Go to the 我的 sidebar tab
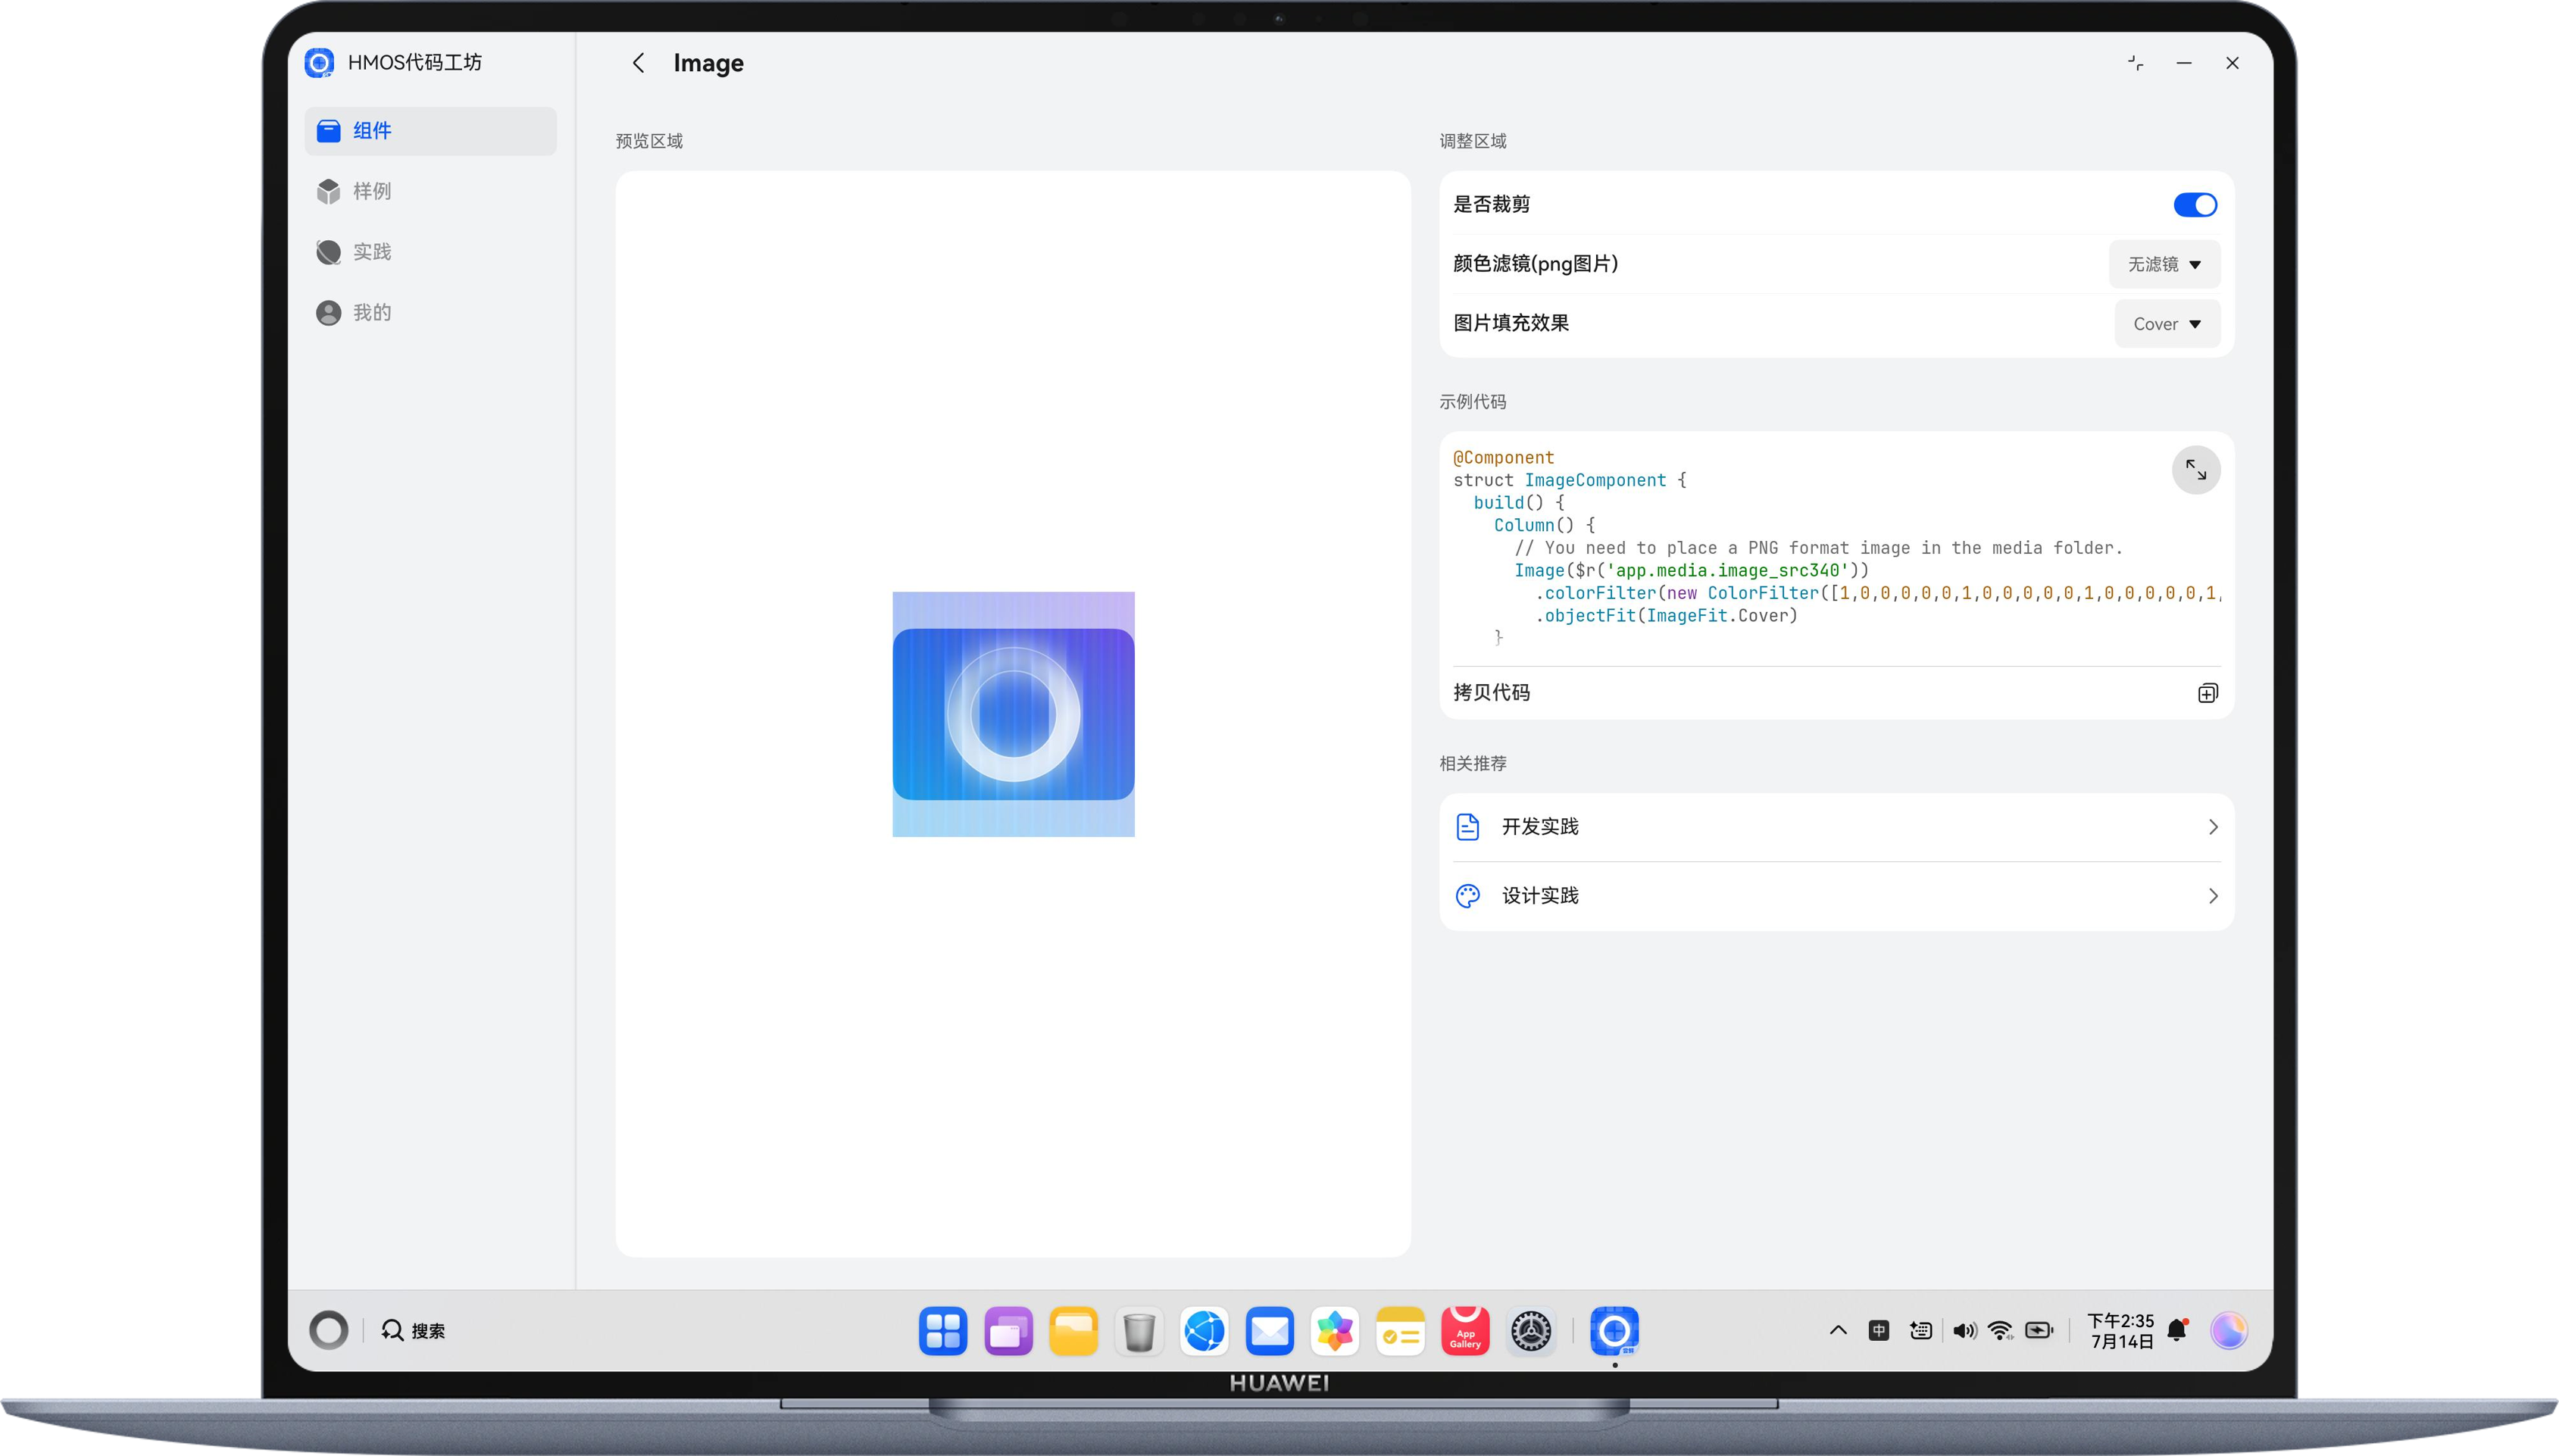Viewport: 2559px width, 1456px height. pyautogui.click(x=430, y=313)
